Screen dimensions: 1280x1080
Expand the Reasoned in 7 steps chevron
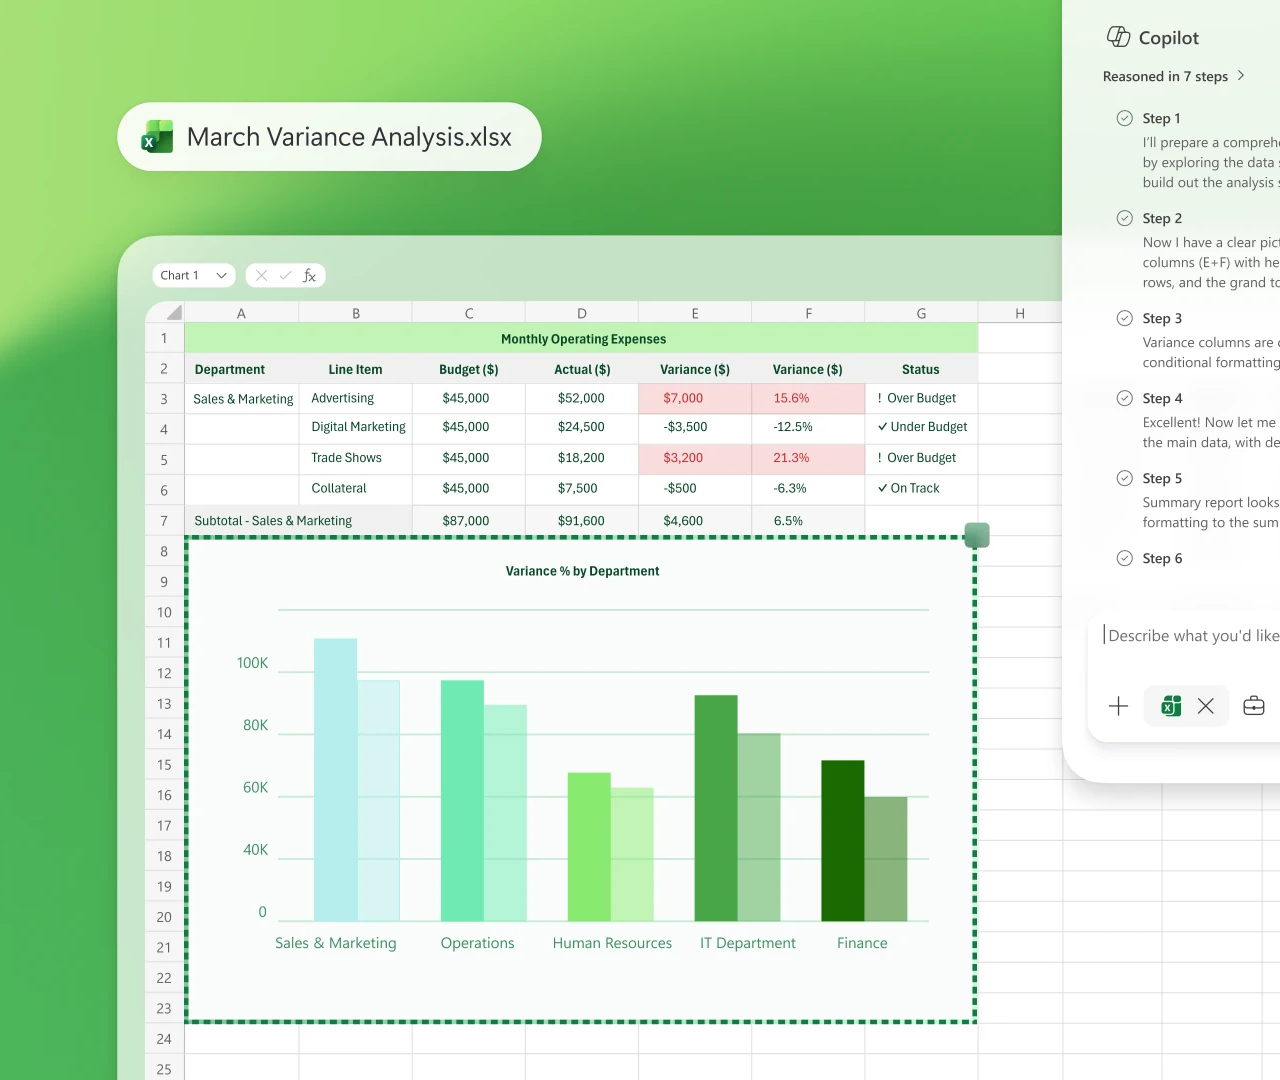[x=1241, y=76]
